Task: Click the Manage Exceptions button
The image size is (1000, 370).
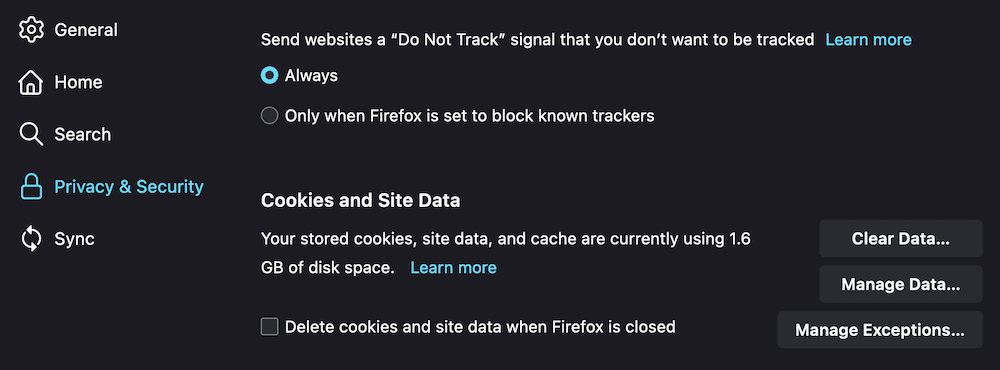Action: [x=879, y=330]
